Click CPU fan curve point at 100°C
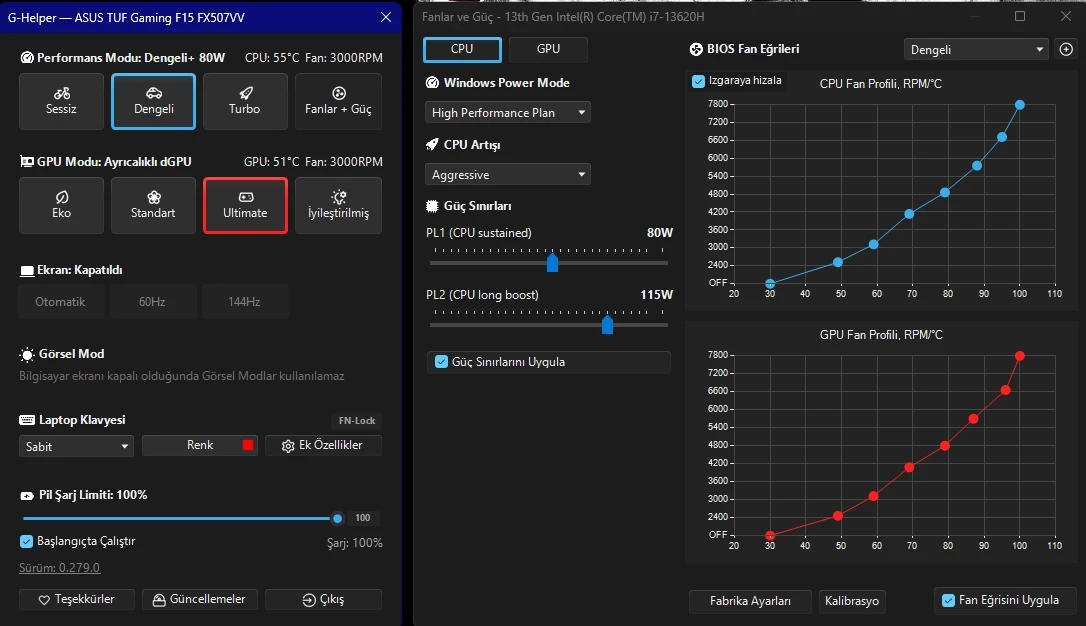 tap(1020, 105)
